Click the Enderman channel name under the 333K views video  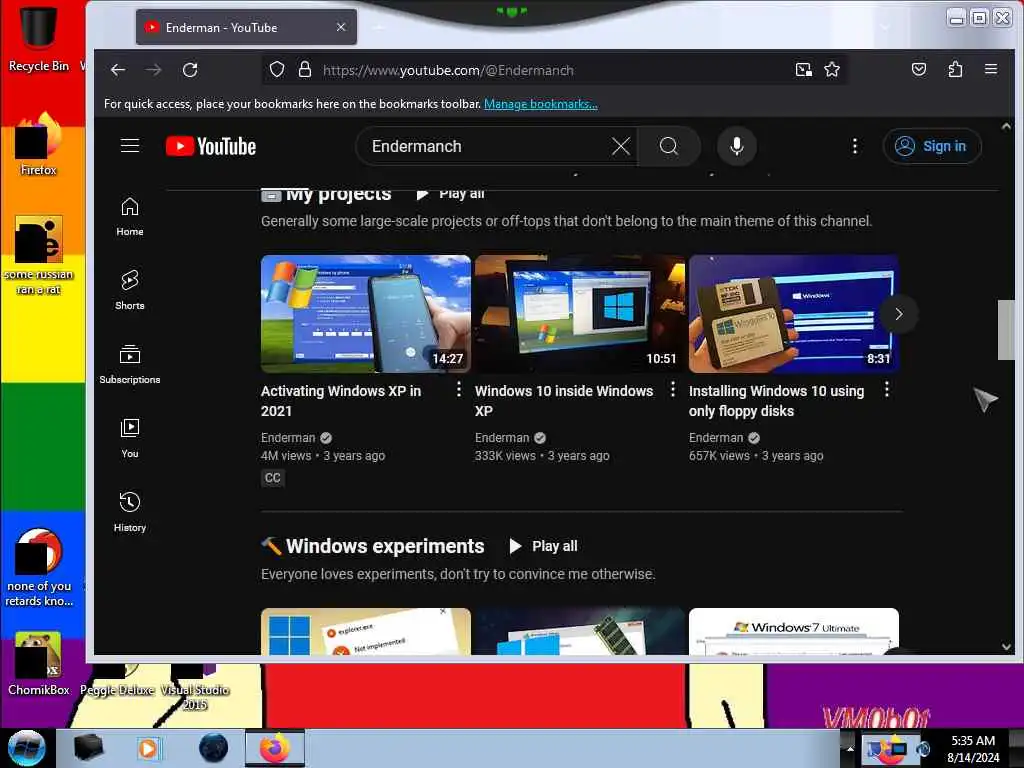[502, 438]
